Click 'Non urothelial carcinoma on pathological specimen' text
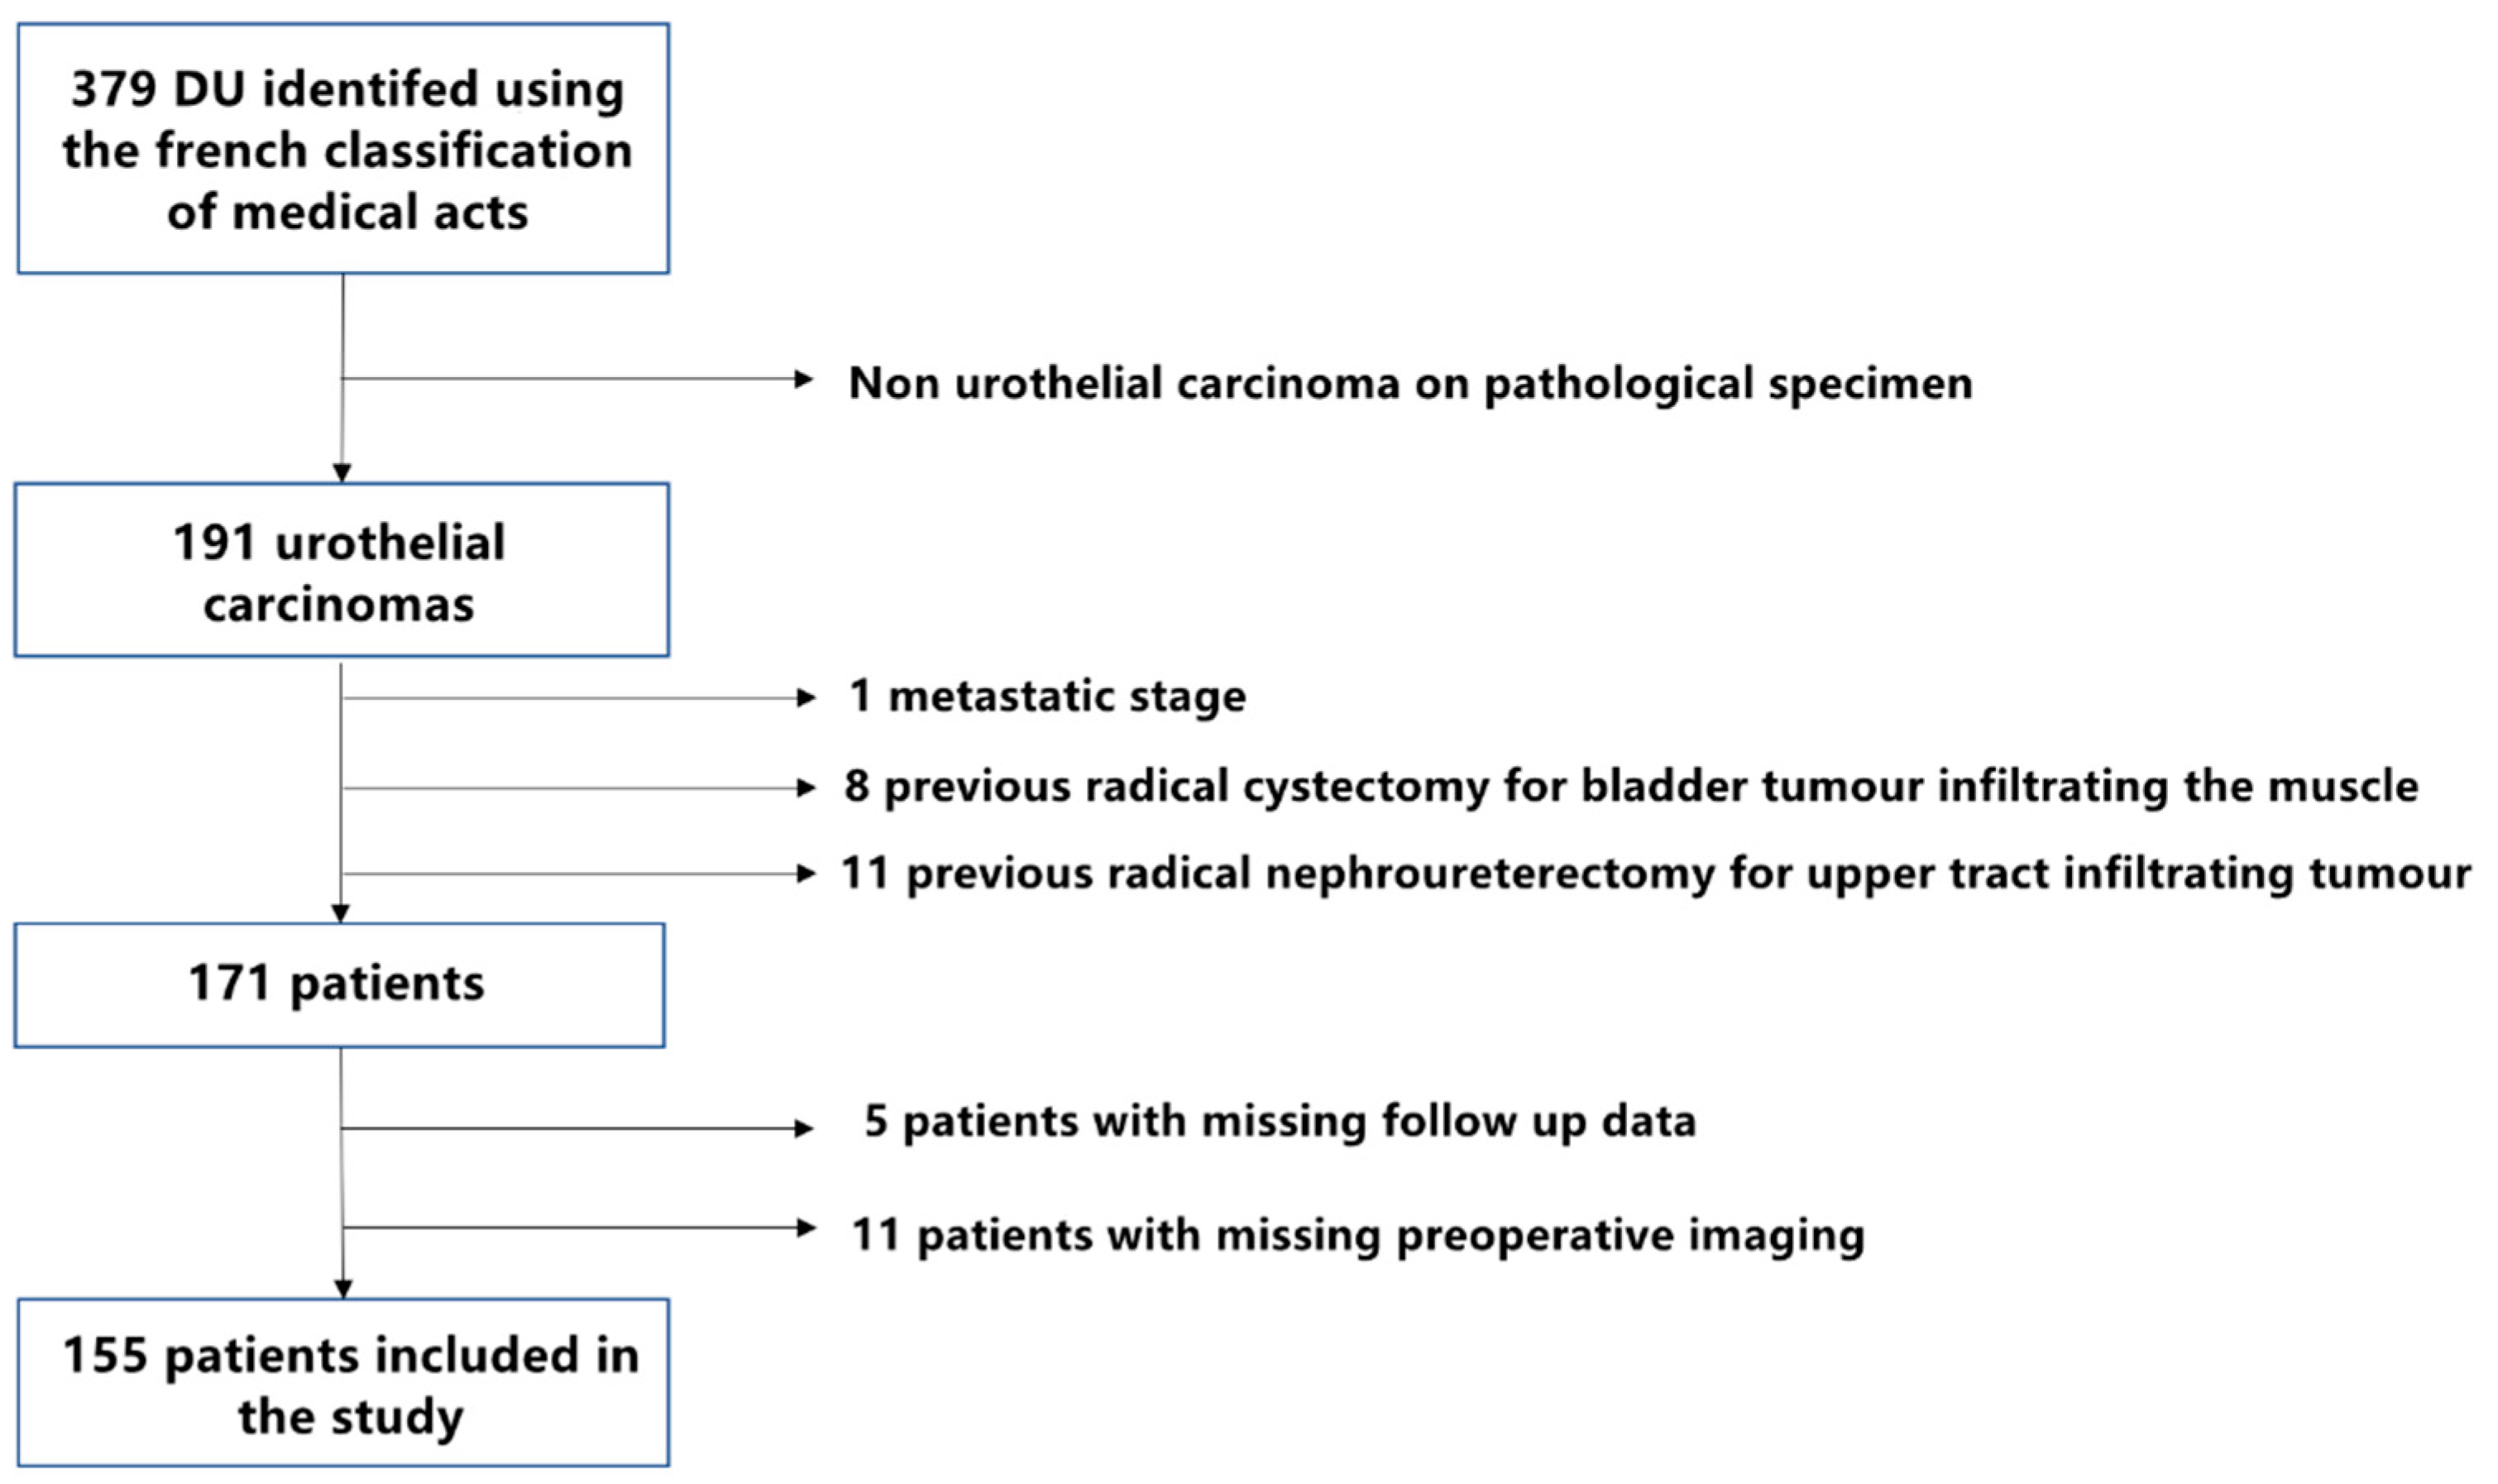The image size is (2498, 1484). point(1410,383)
